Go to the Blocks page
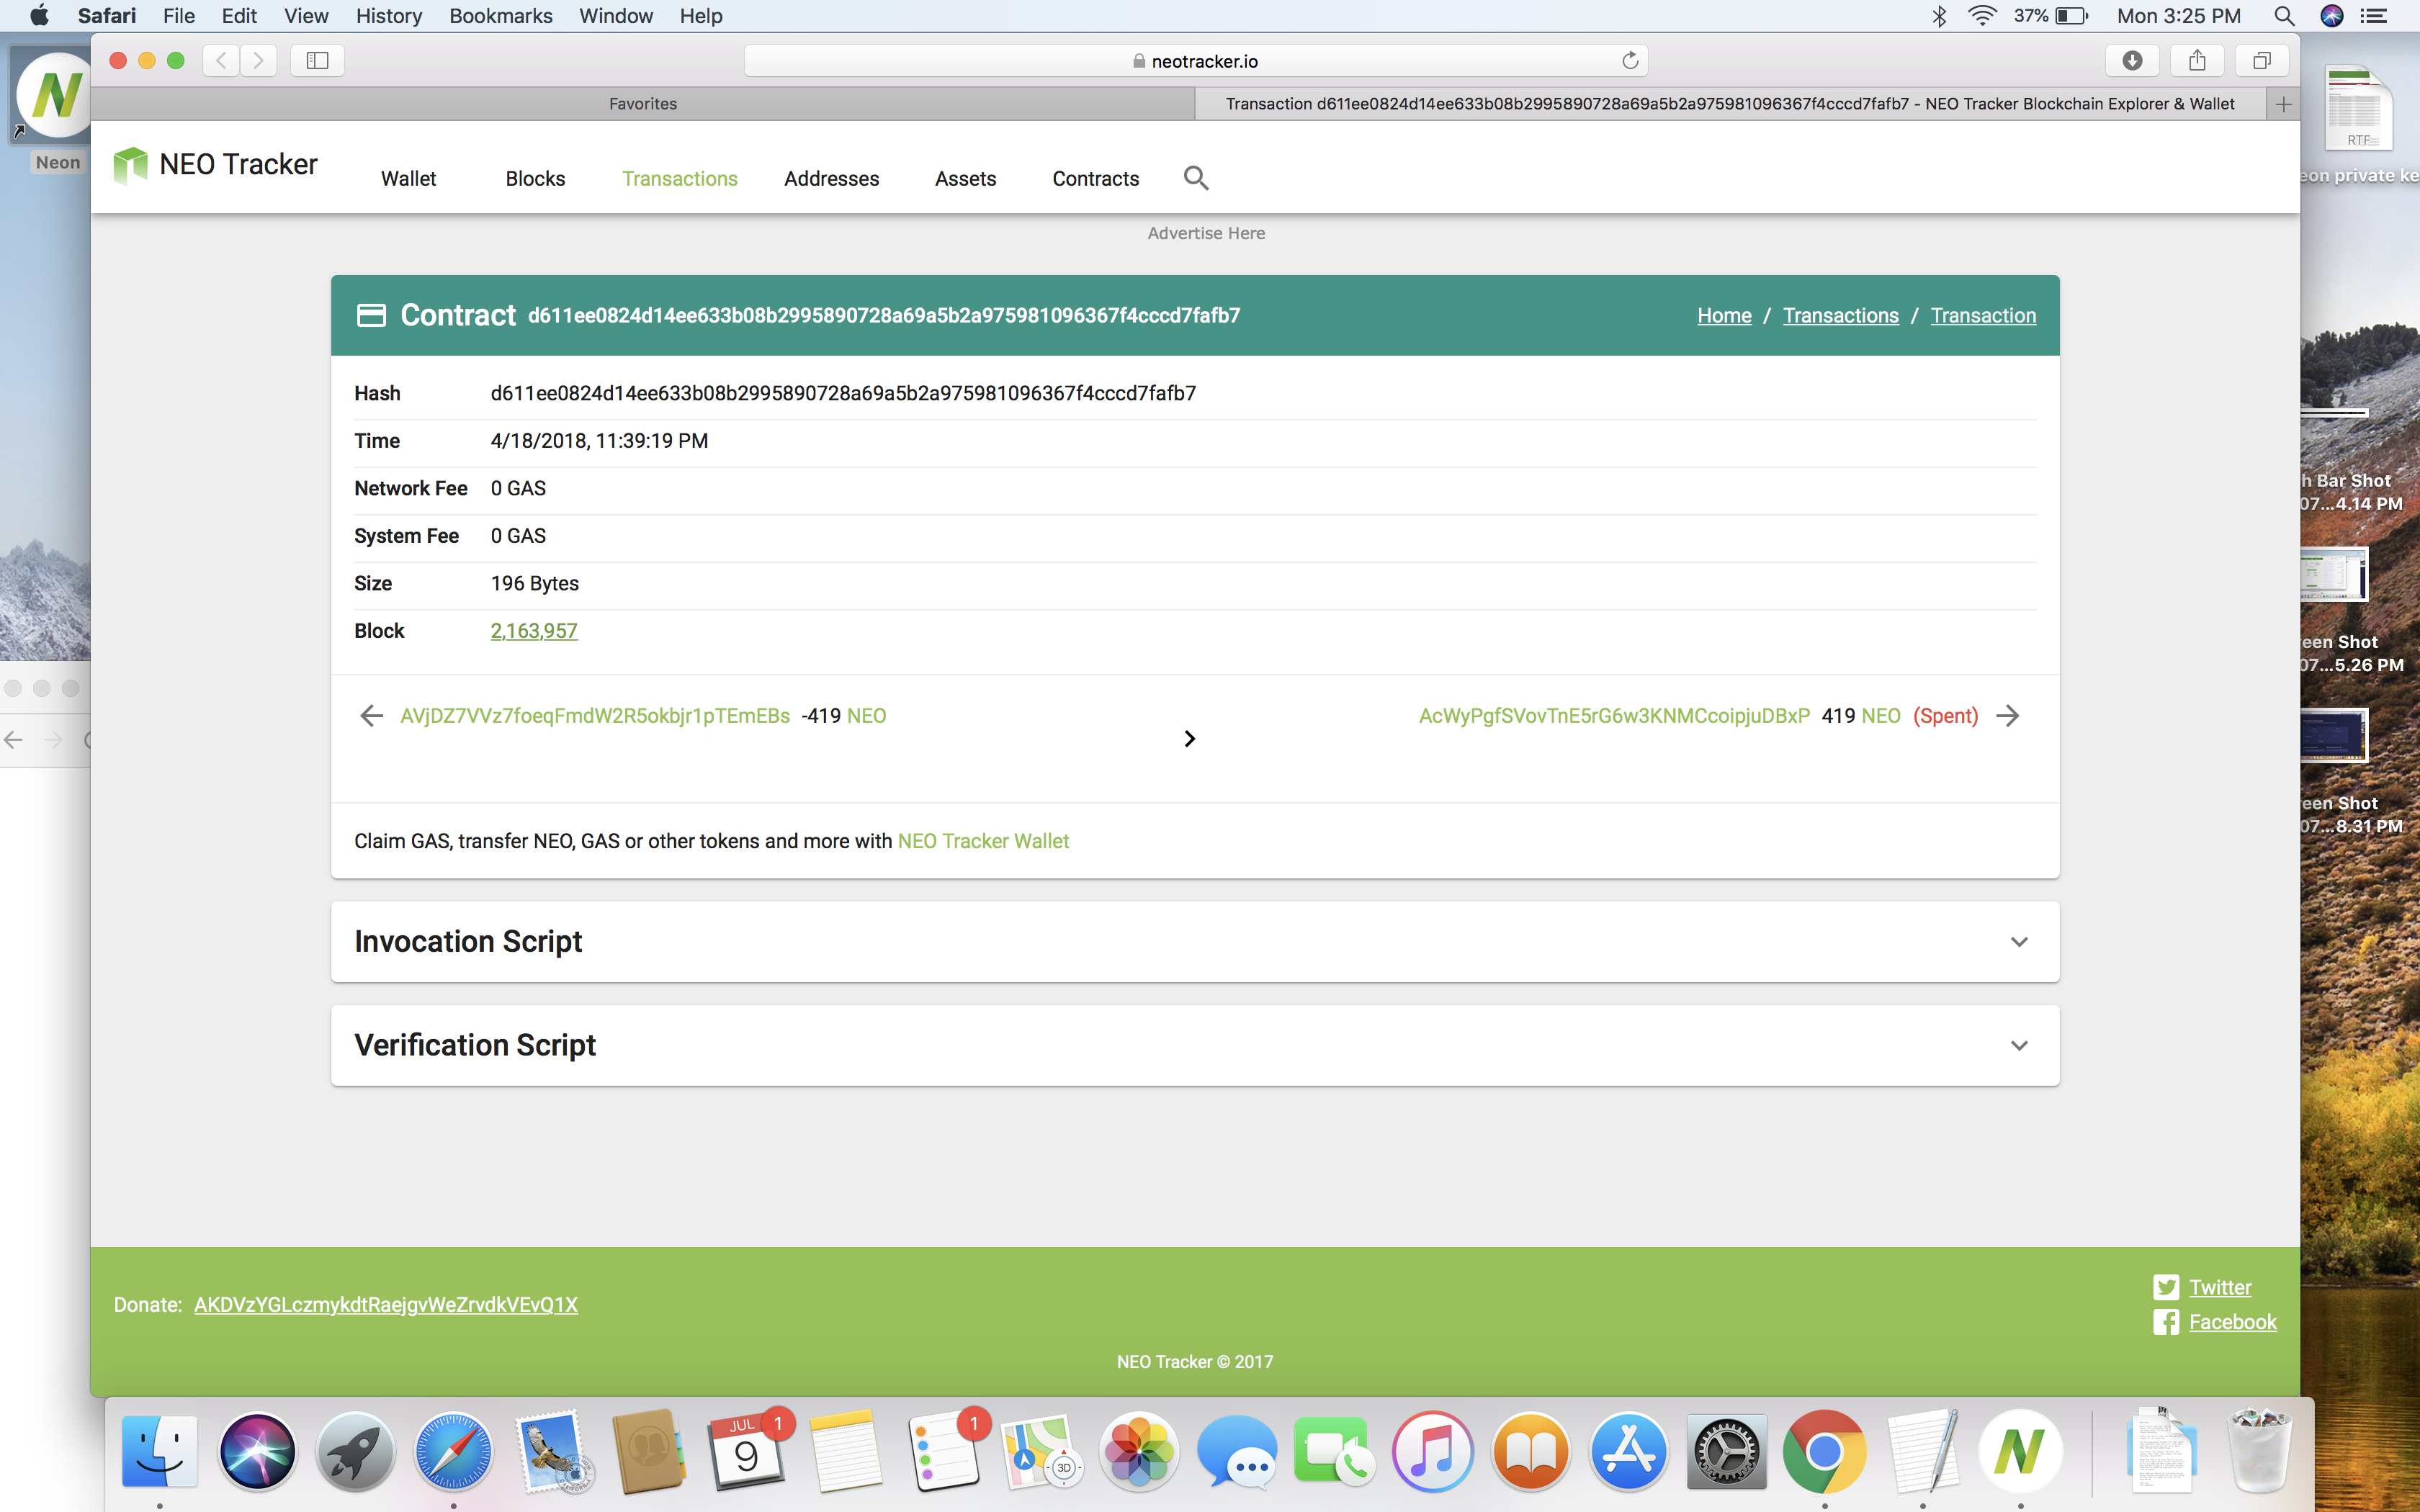The image size is (2420, 1512). point(535,179)
